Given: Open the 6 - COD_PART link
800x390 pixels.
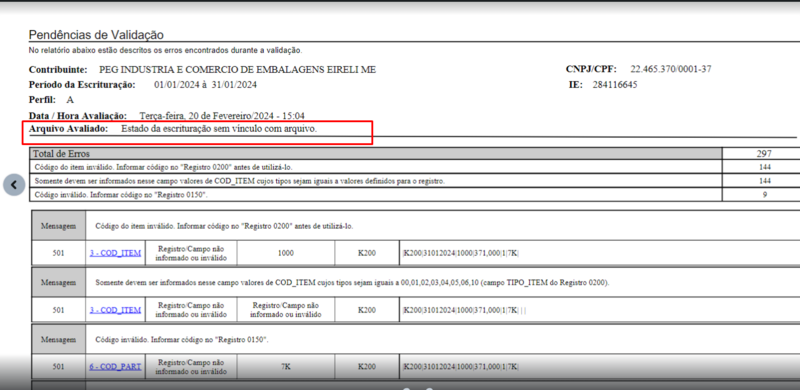Looking at the screenshot, I should point(115,366).
